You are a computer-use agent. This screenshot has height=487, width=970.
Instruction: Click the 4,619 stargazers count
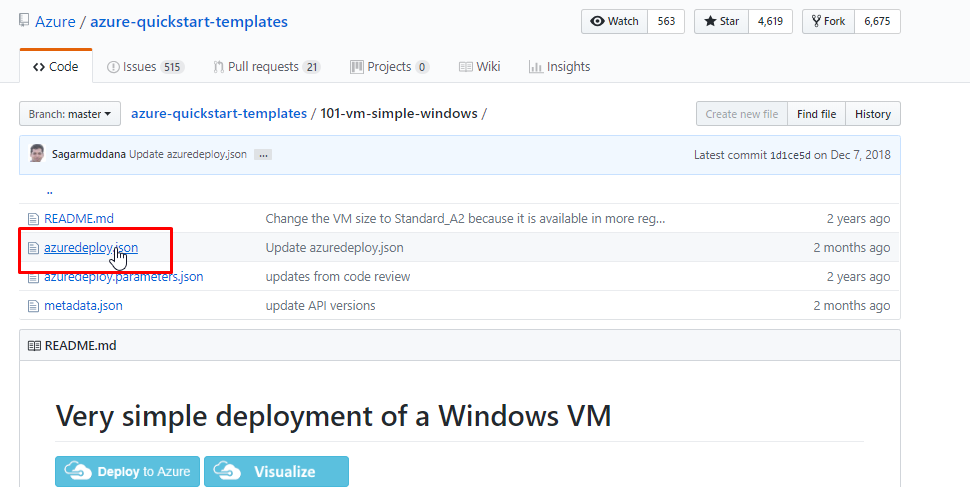coord(770,21)
